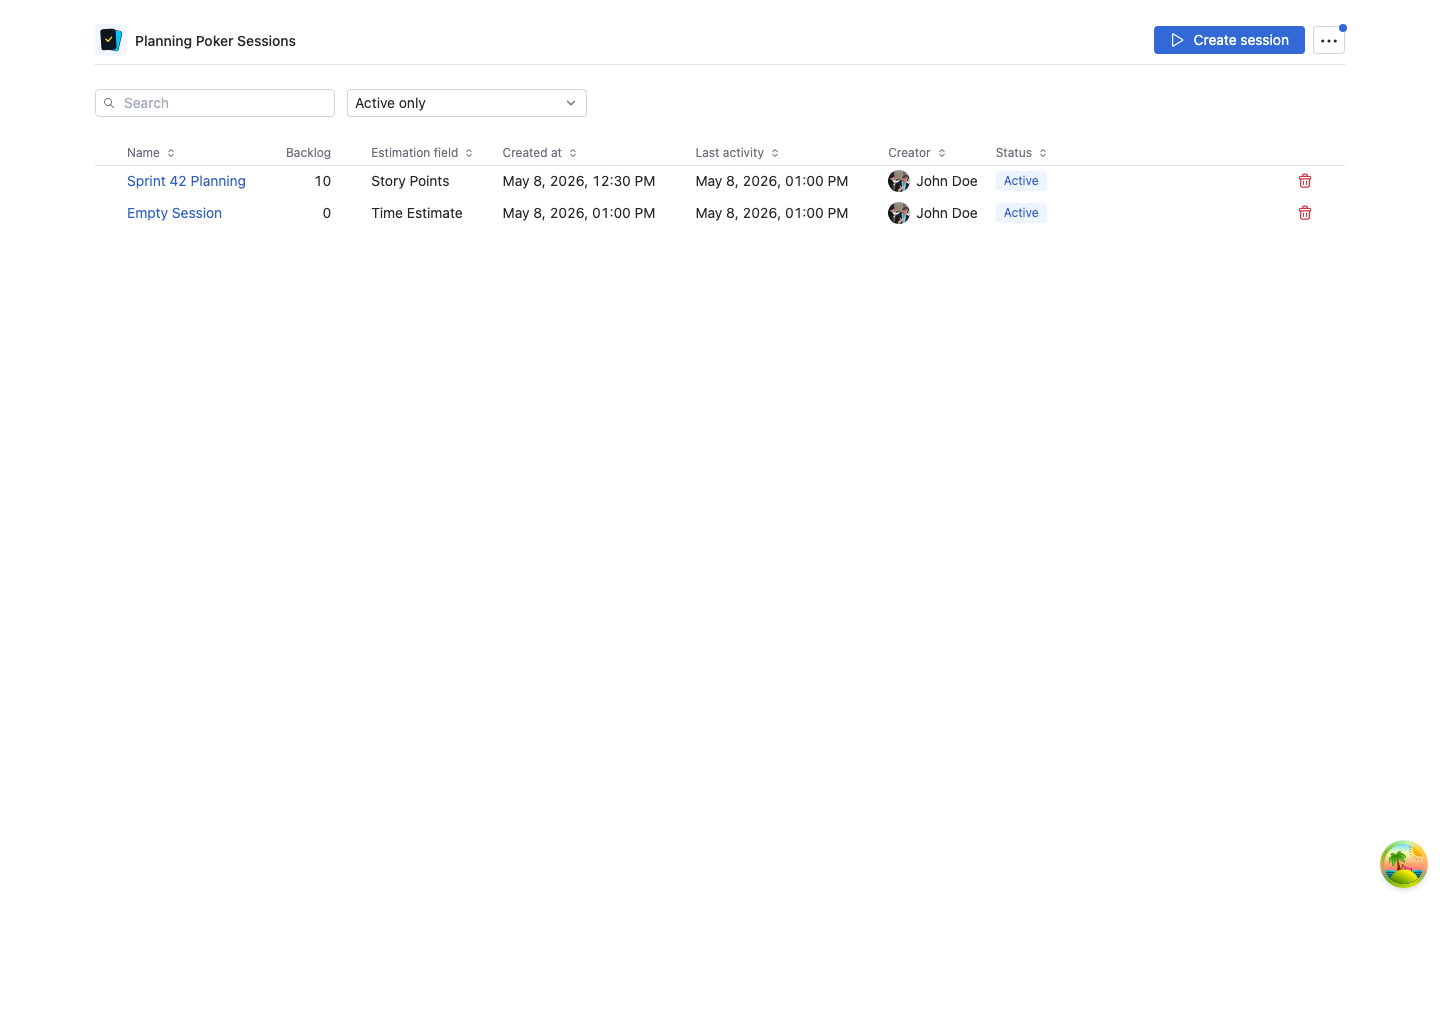Focus the Search input field

pyautogui.click(x=215, y=103)
